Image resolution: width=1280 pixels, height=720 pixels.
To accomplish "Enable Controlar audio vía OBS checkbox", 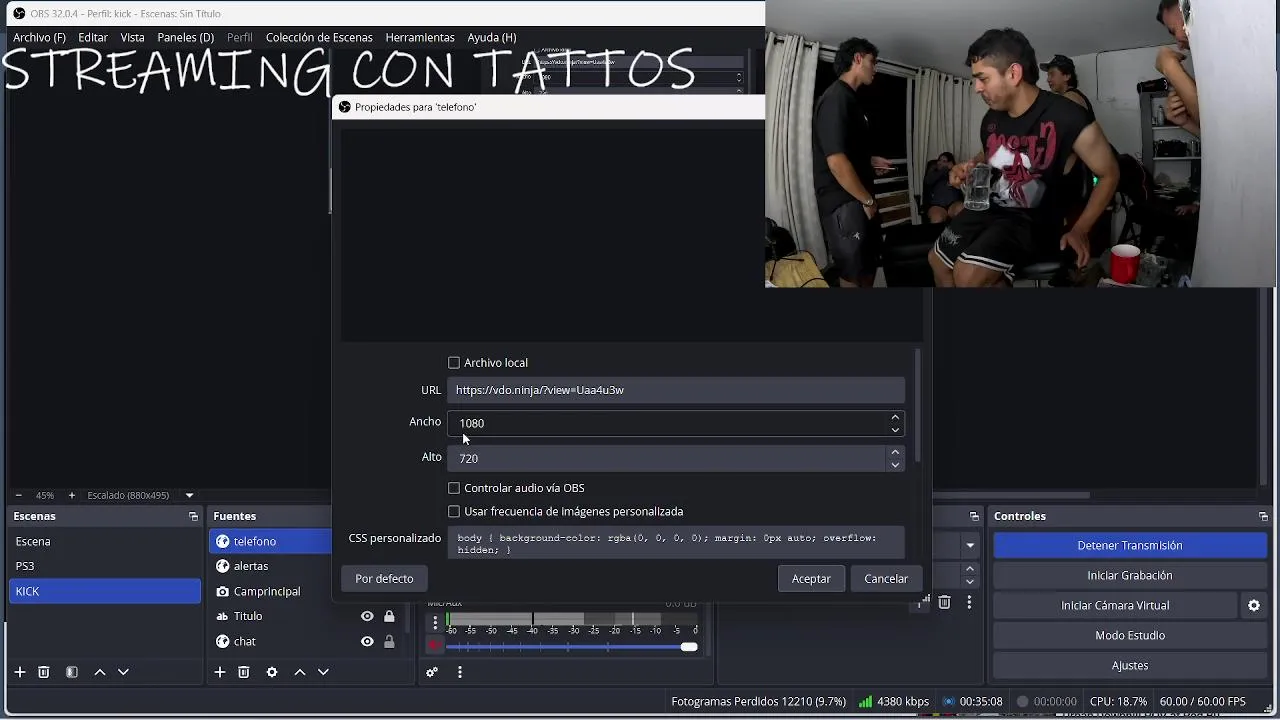I will [454, 488].
